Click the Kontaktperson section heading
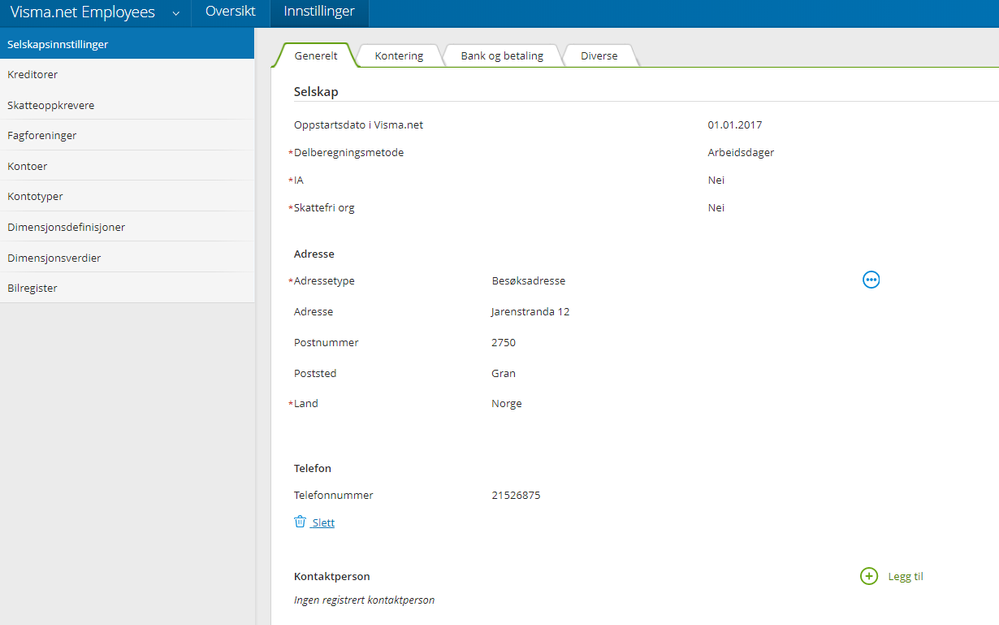Viewport: 999px width, 625px height. click(331, 576)
